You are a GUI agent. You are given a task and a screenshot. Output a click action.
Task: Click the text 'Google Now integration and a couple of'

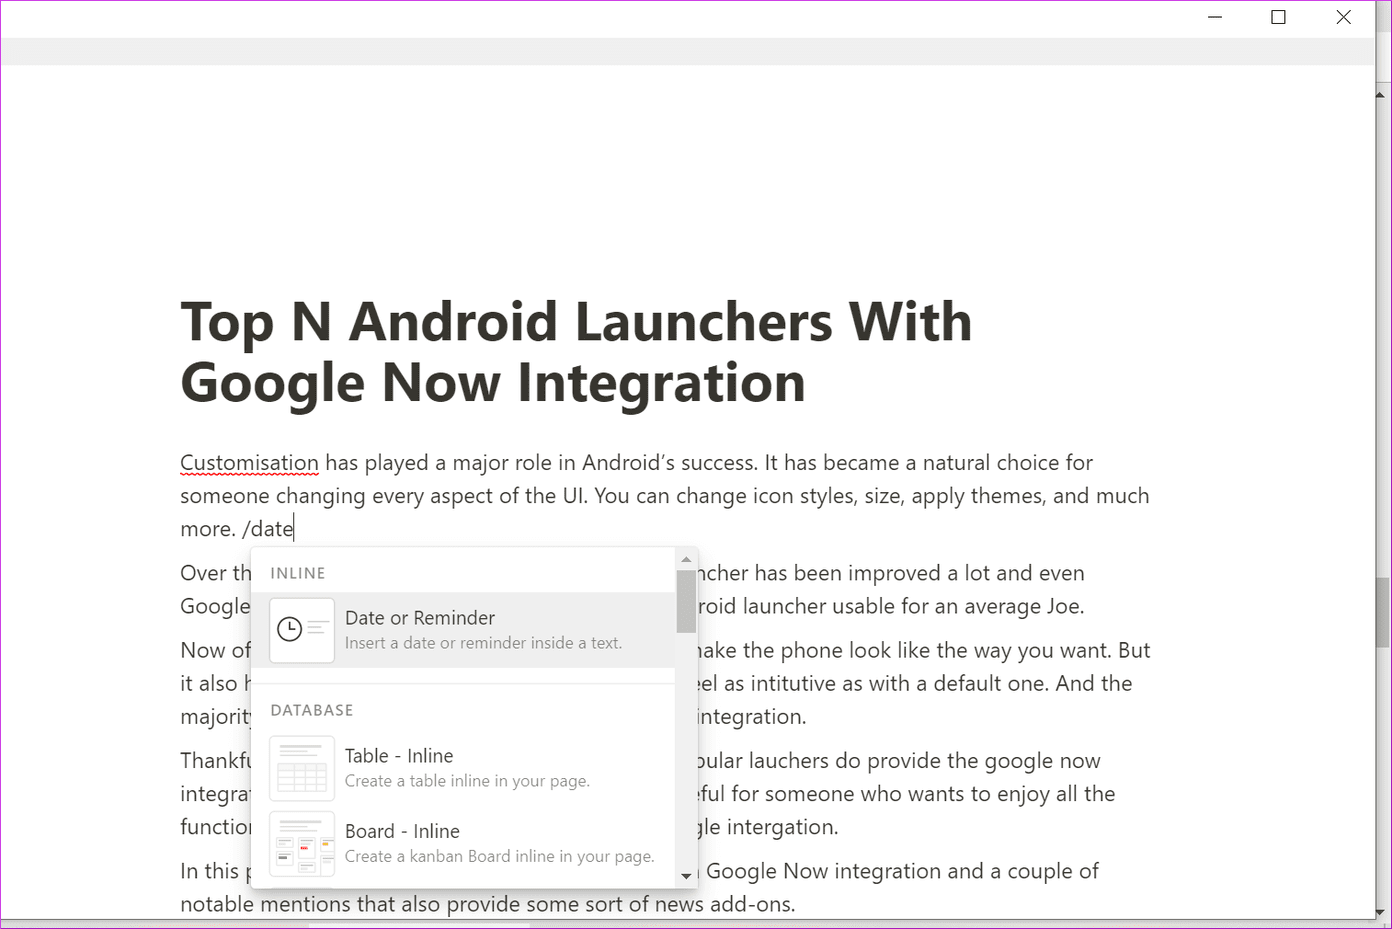[x=902, y=871]
